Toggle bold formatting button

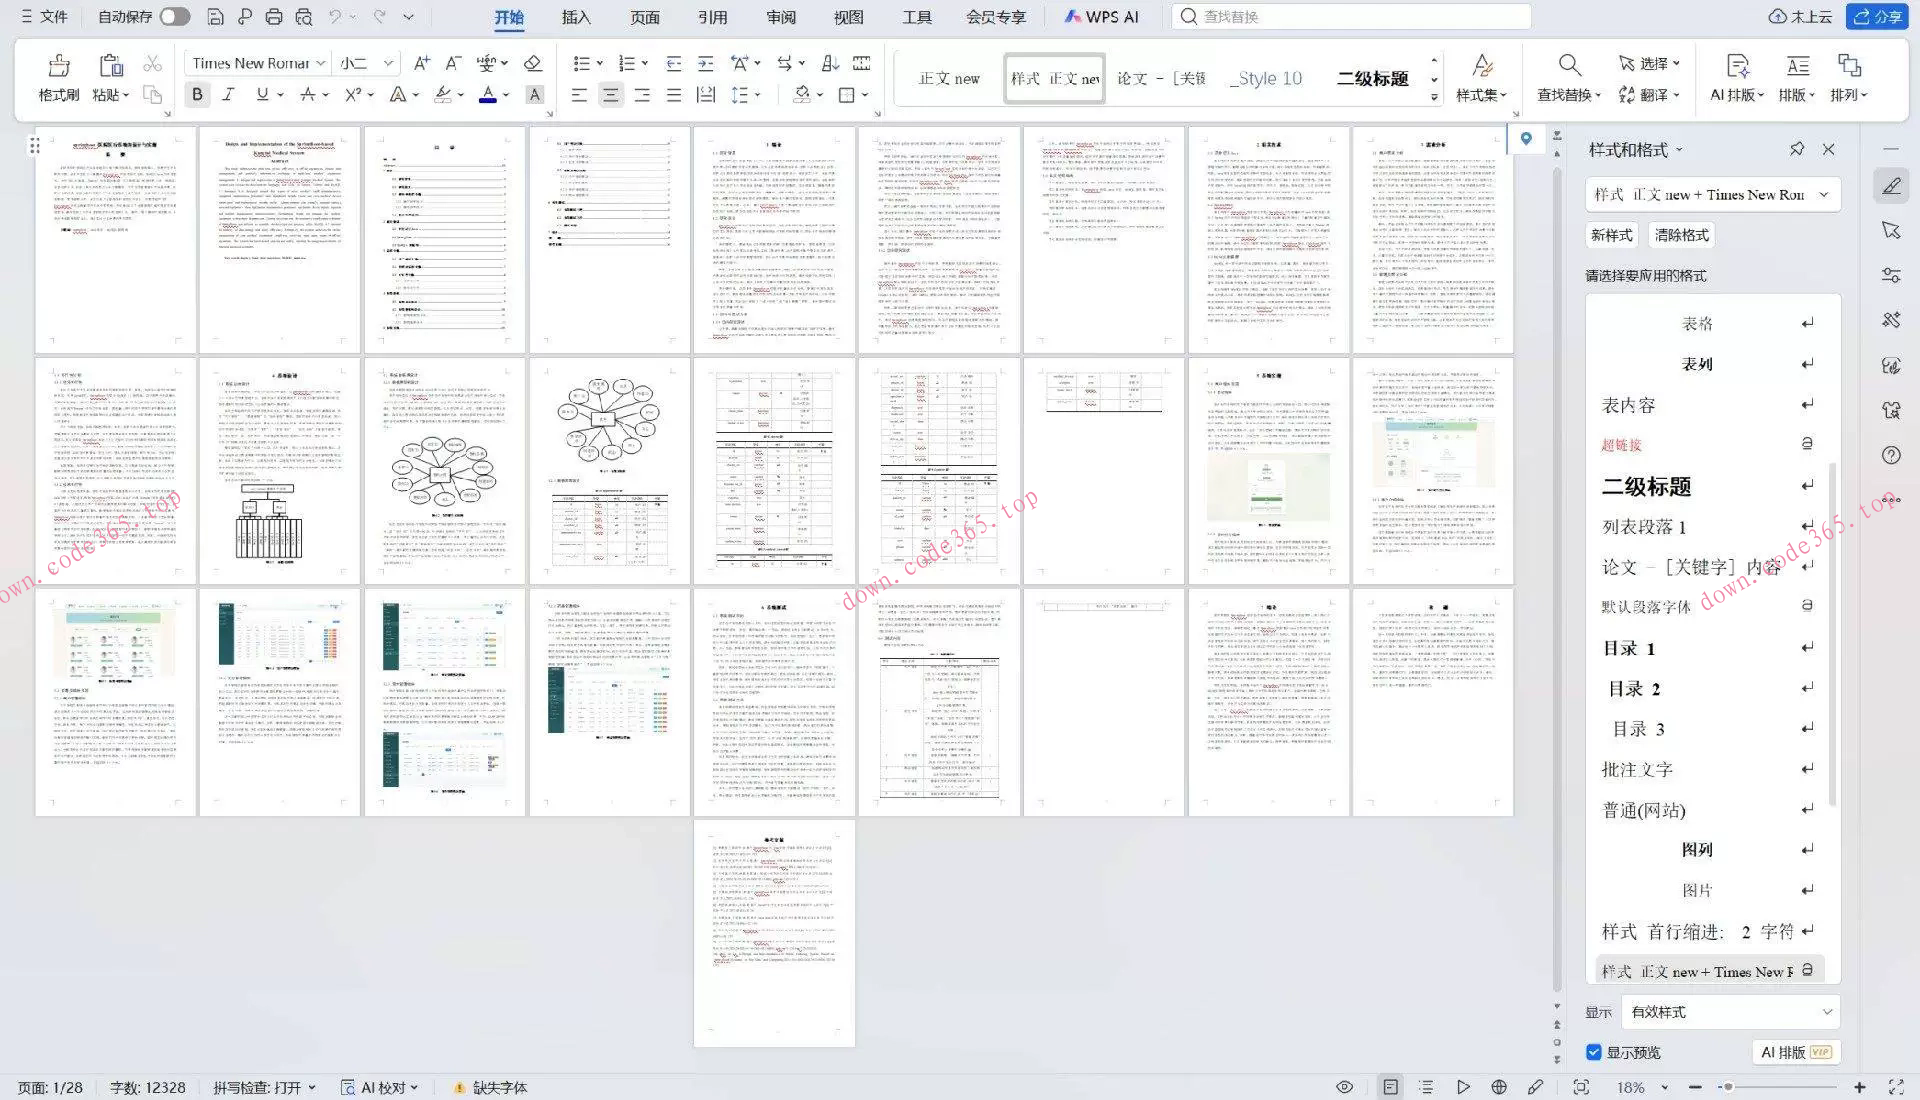pos(197,94)
